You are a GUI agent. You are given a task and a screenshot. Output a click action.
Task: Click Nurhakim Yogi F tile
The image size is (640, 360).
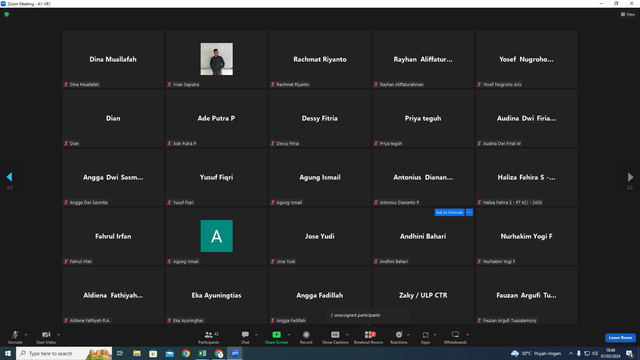coord(526,236)
